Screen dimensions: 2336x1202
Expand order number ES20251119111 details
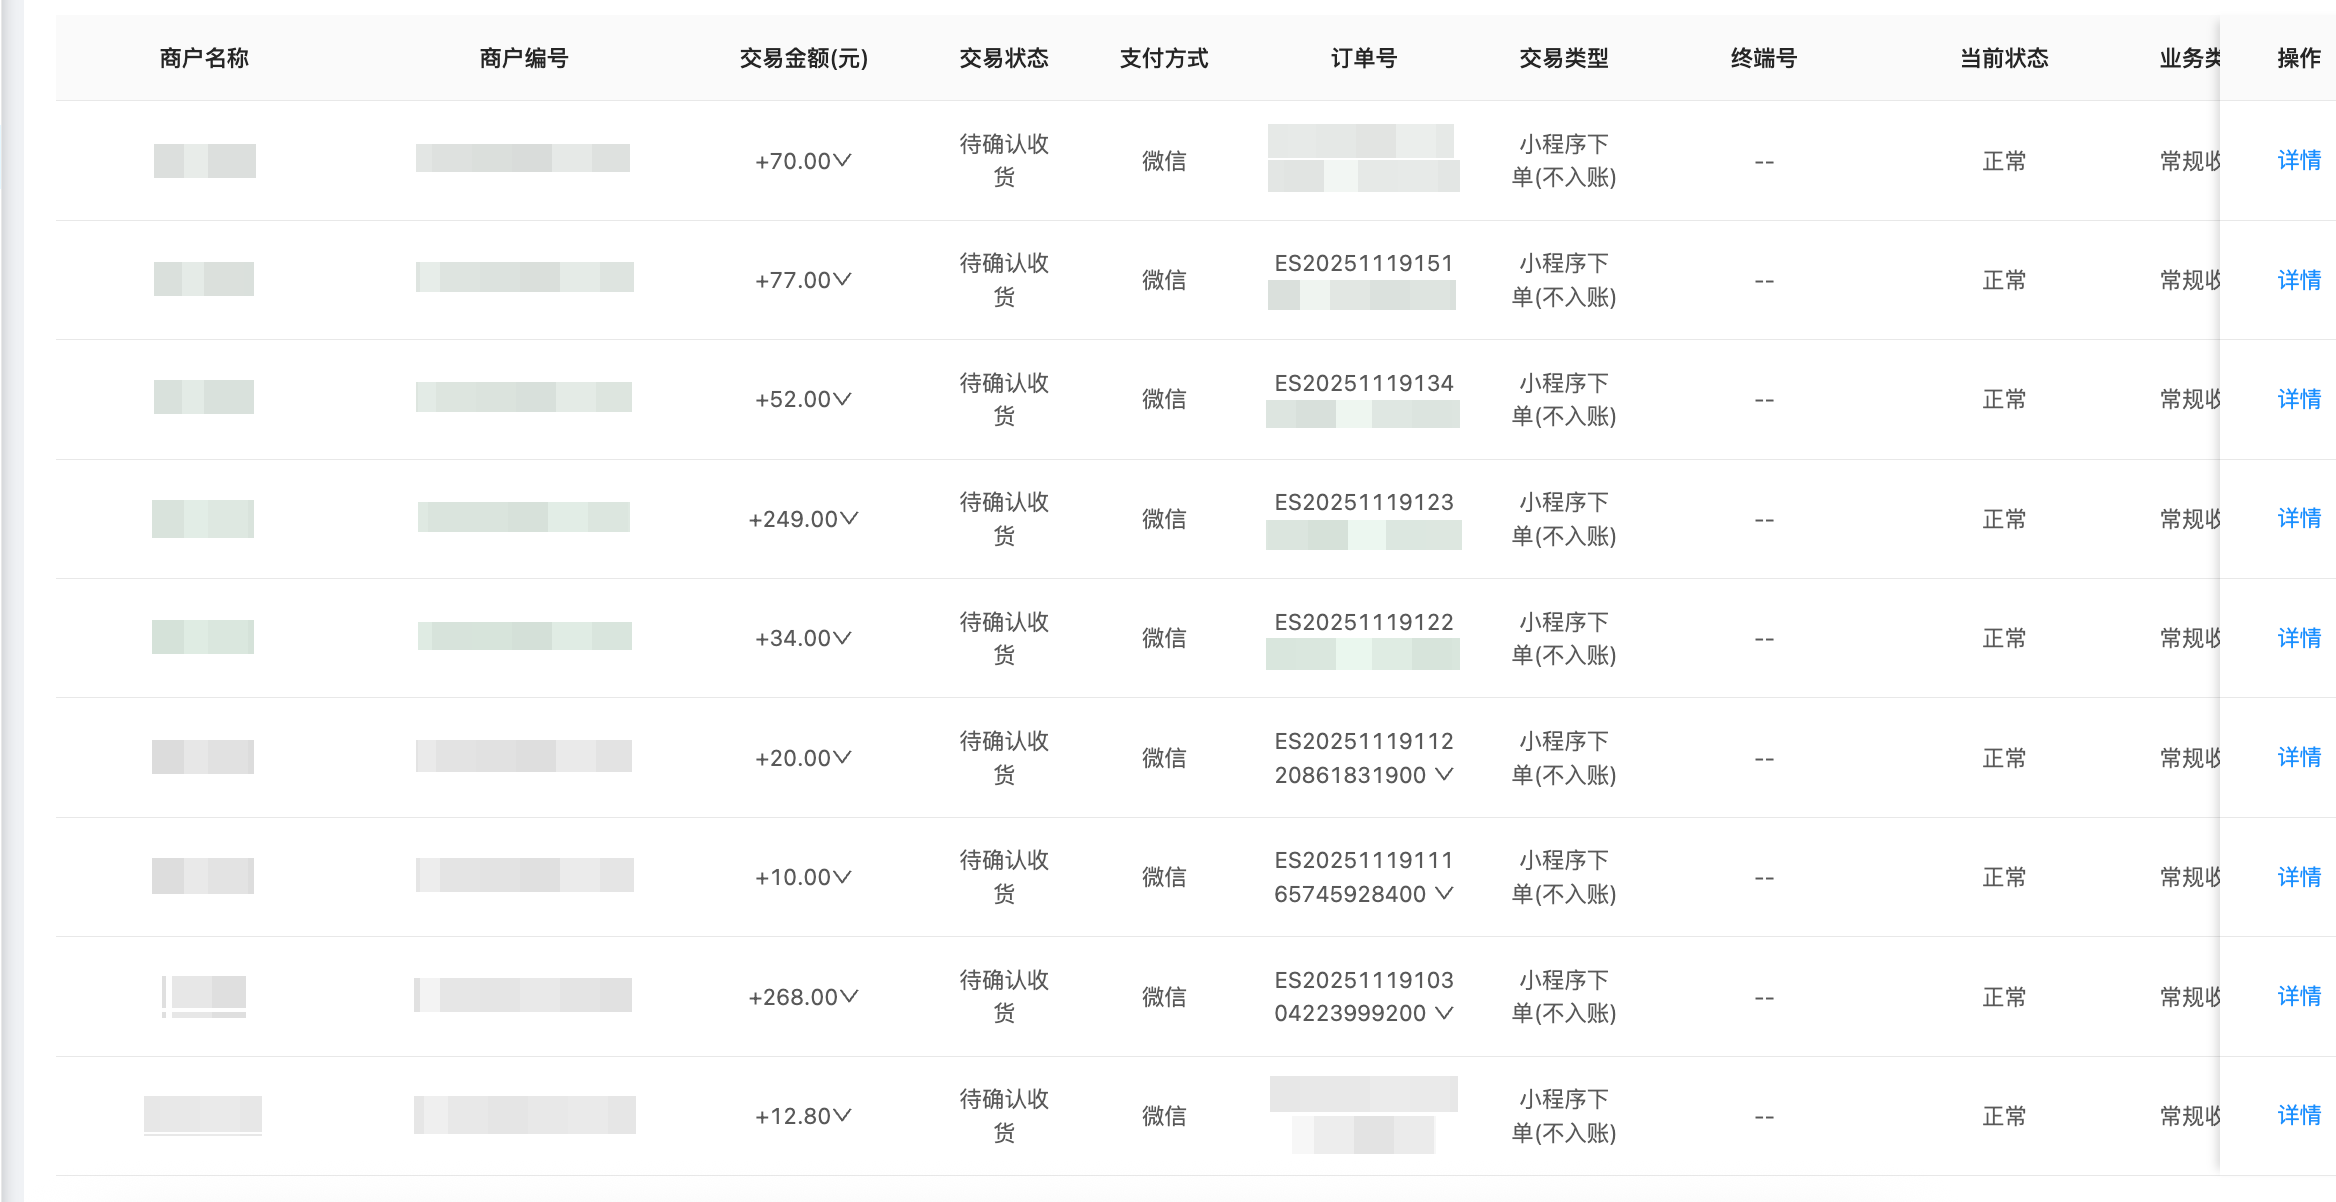coord(1444,894)
